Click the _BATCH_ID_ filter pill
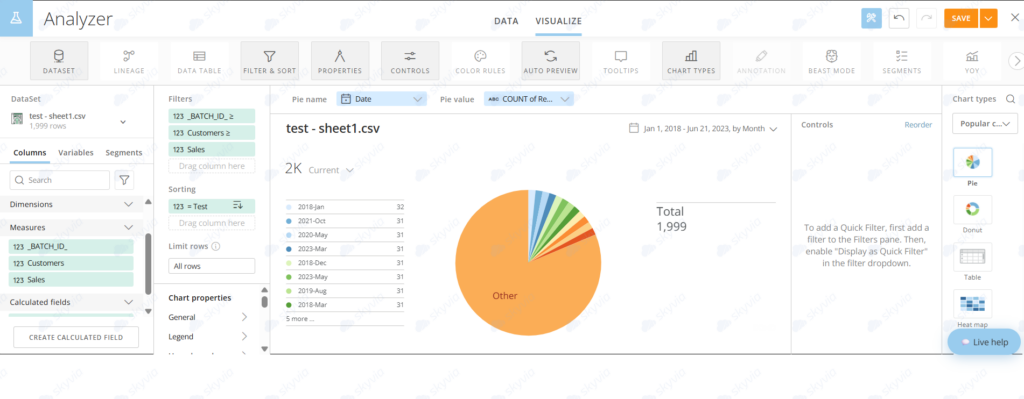The width and height of the screenshot is (1024, 399). click(x=212, y=116)
